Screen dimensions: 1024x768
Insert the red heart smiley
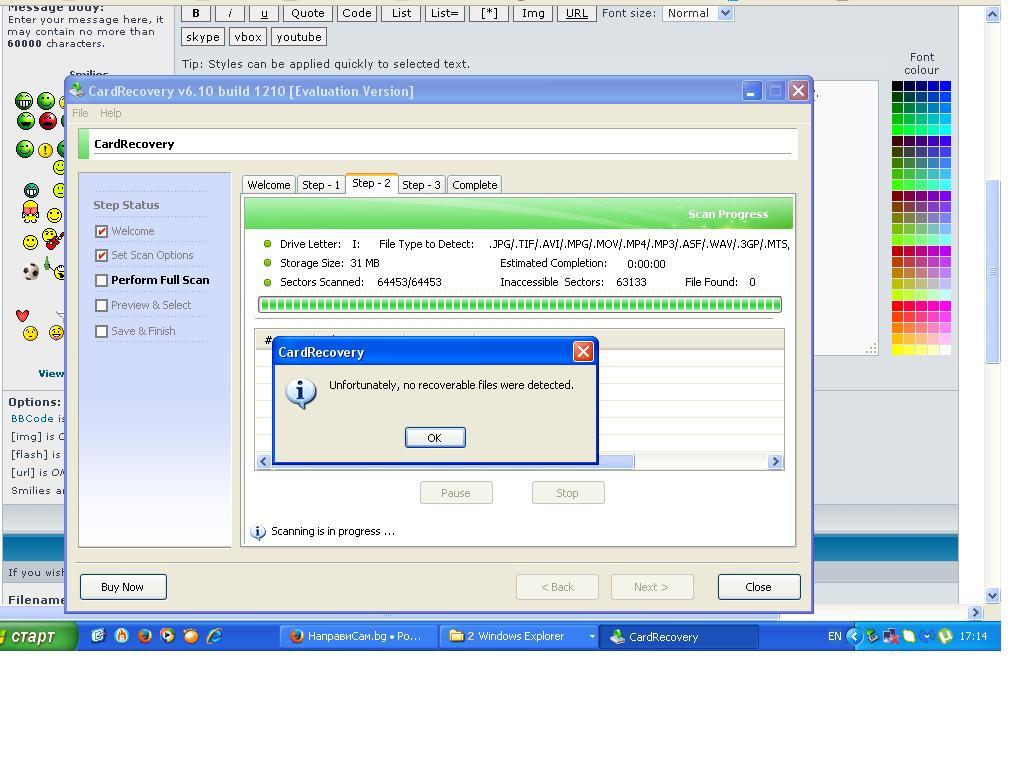click(23, 315)
